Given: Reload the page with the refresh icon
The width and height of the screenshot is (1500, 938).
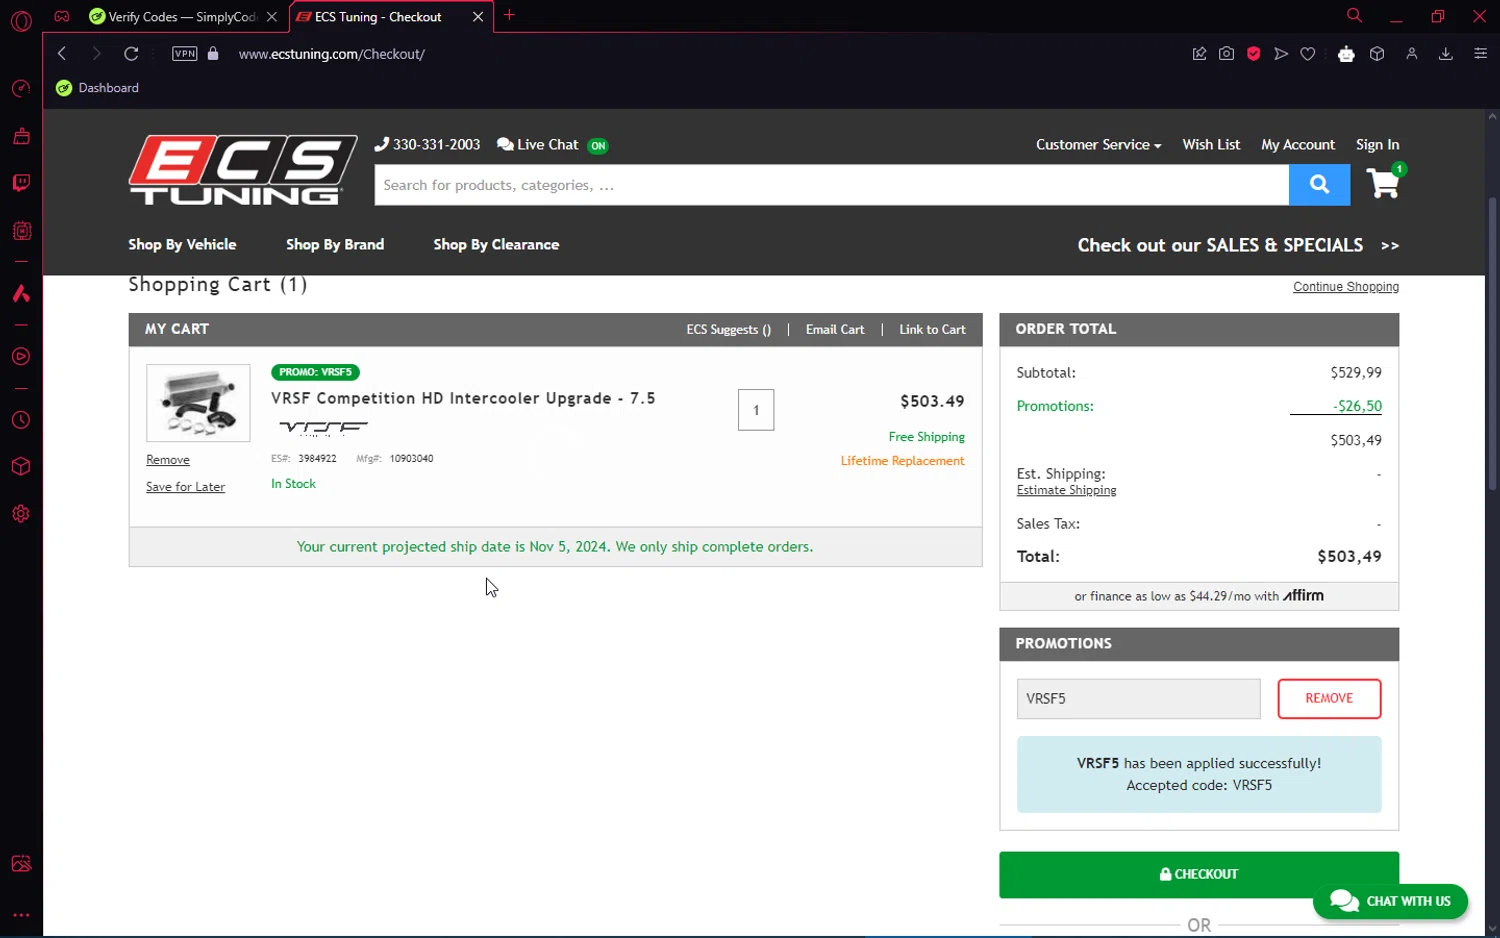Looking at the screenshot, I should [x=131, y=53].
